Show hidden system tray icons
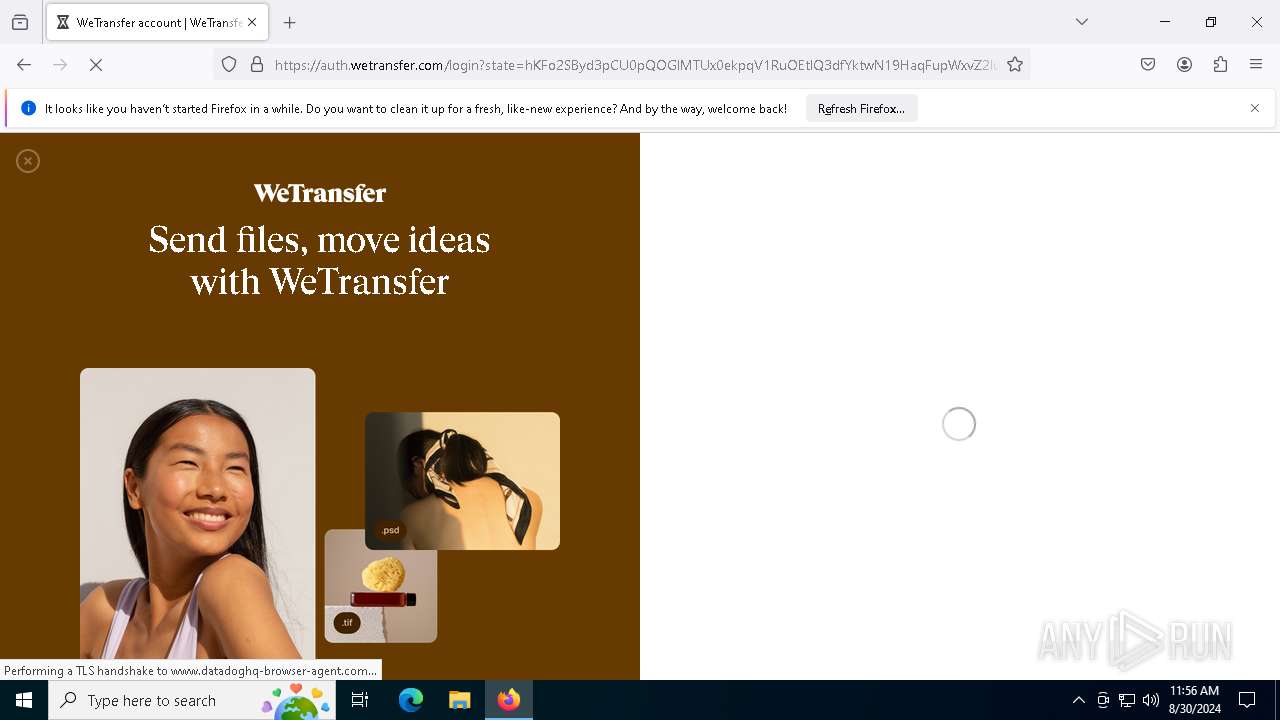The height and width of the screenshot is (720, 1280). click(x=1078, y=700)
